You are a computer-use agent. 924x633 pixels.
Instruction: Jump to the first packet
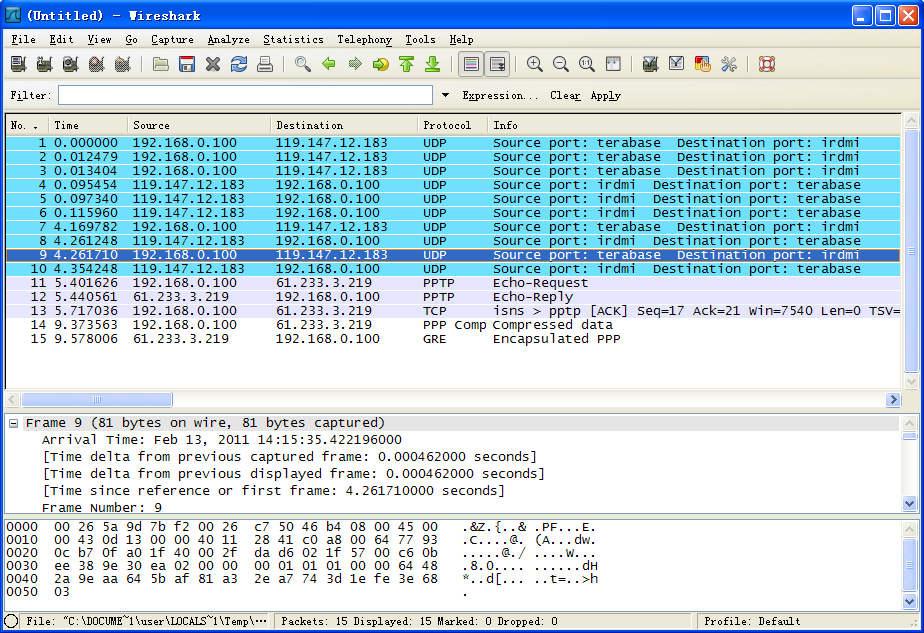click(407, 64)
